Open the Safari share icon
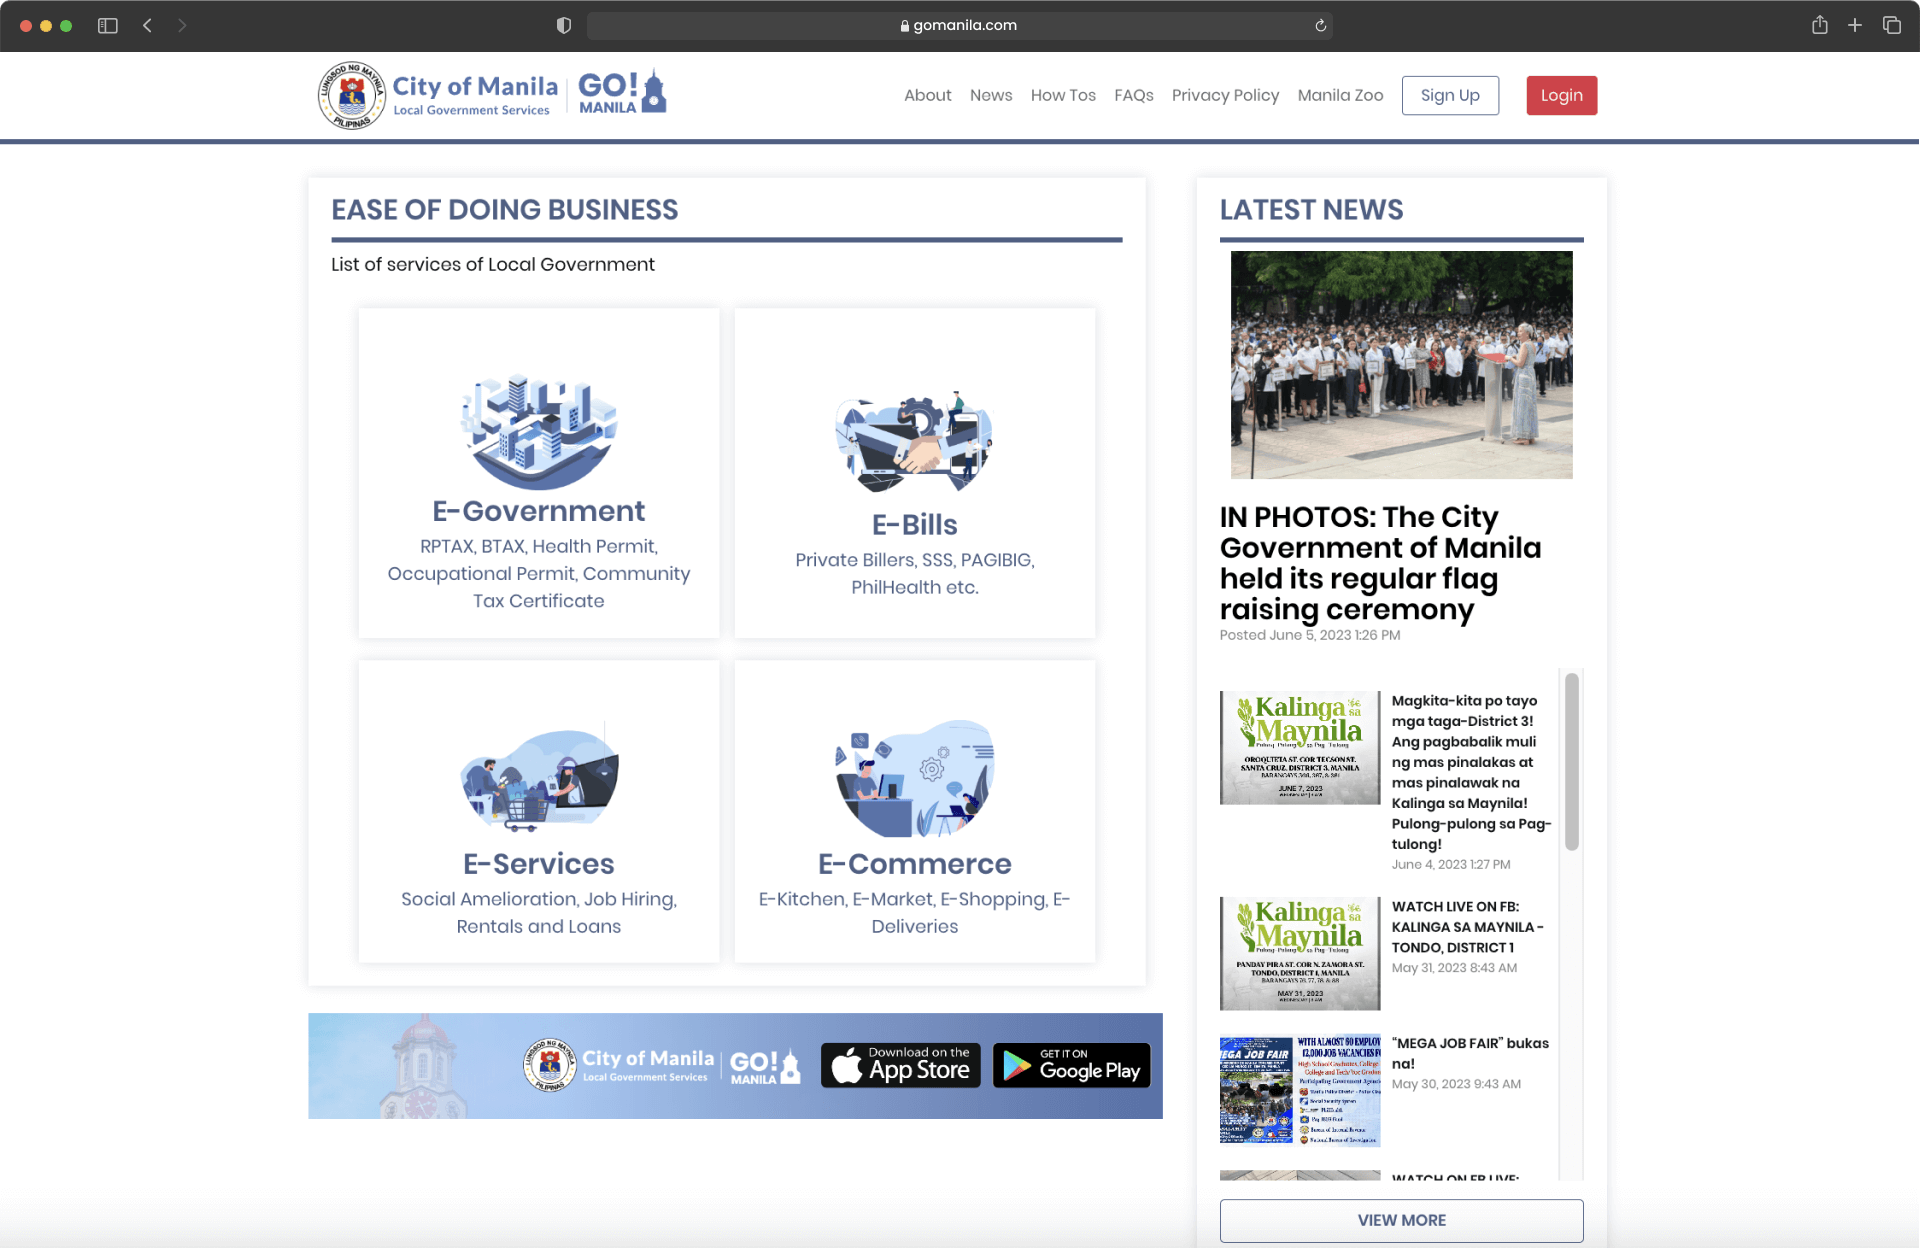The image size is (1920, 1248). [1820, 25]
